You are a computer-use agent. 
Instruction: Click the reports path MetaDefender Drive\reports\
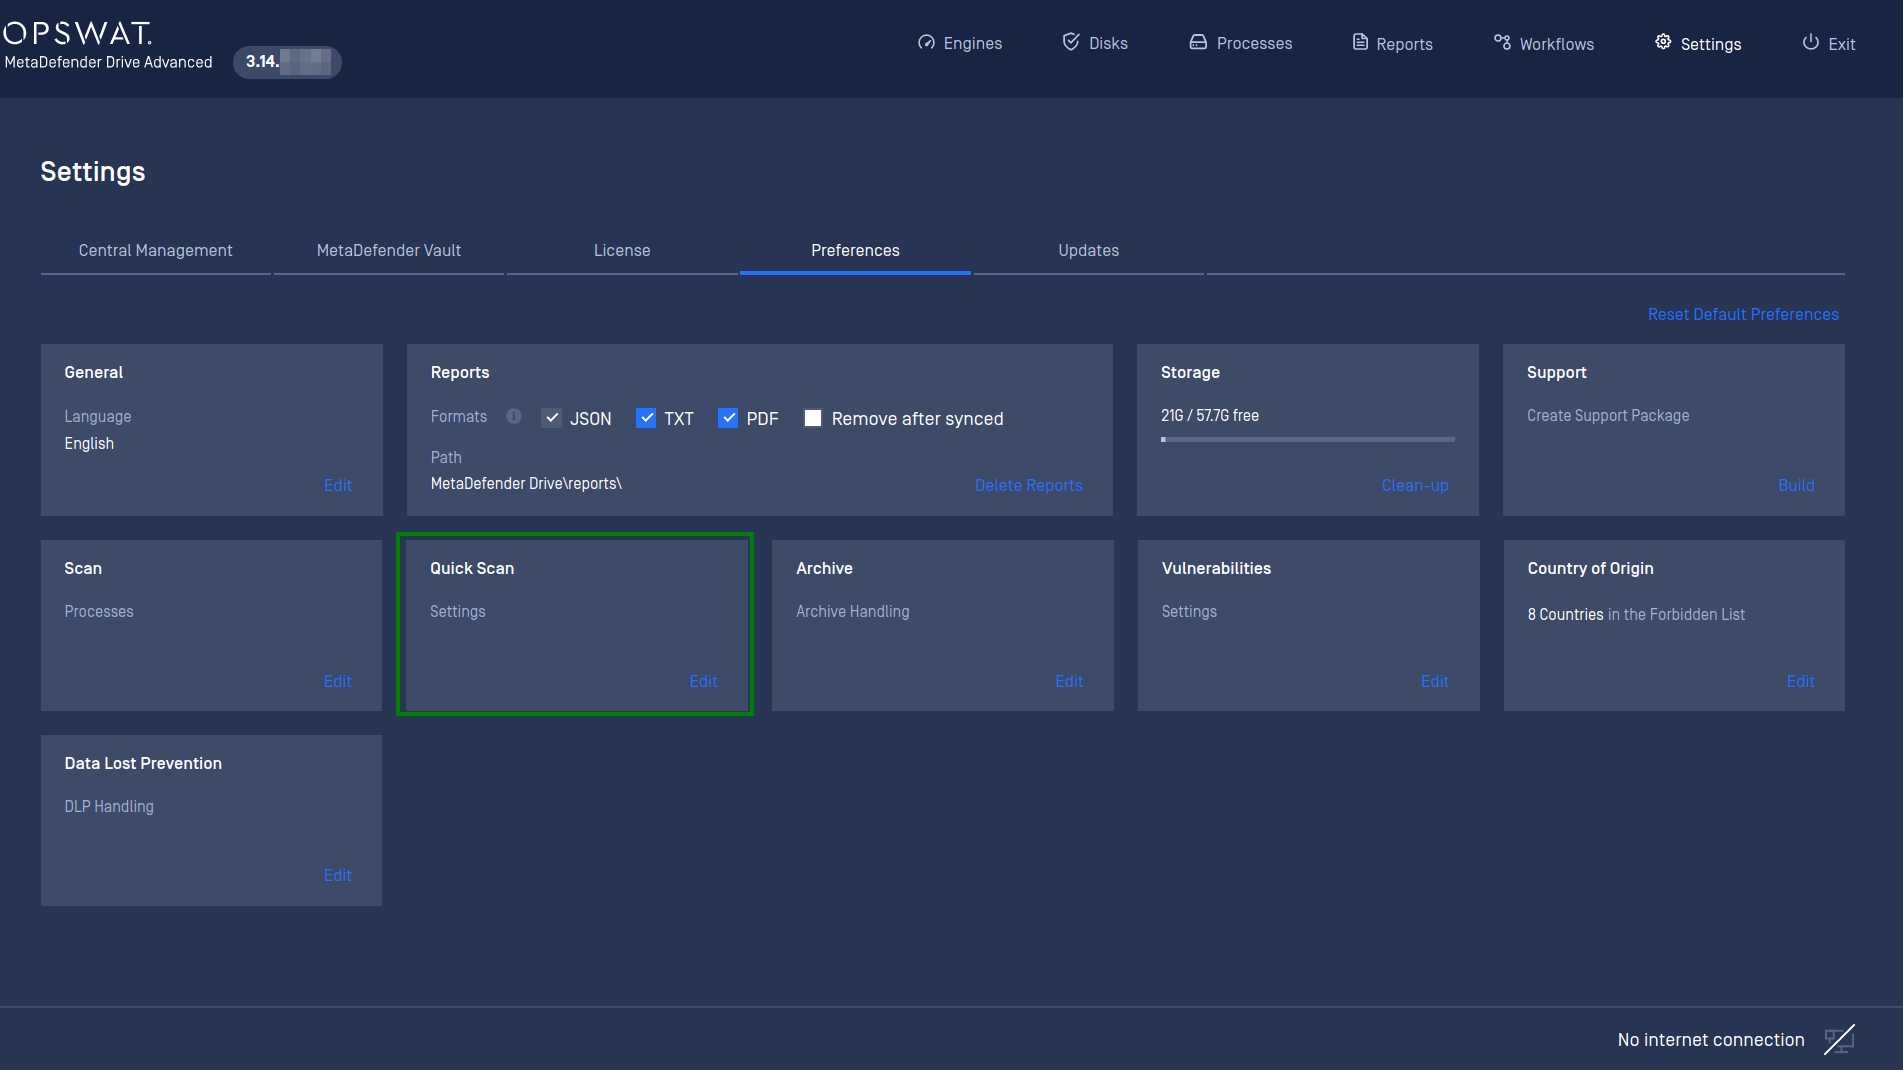point(526,483)
